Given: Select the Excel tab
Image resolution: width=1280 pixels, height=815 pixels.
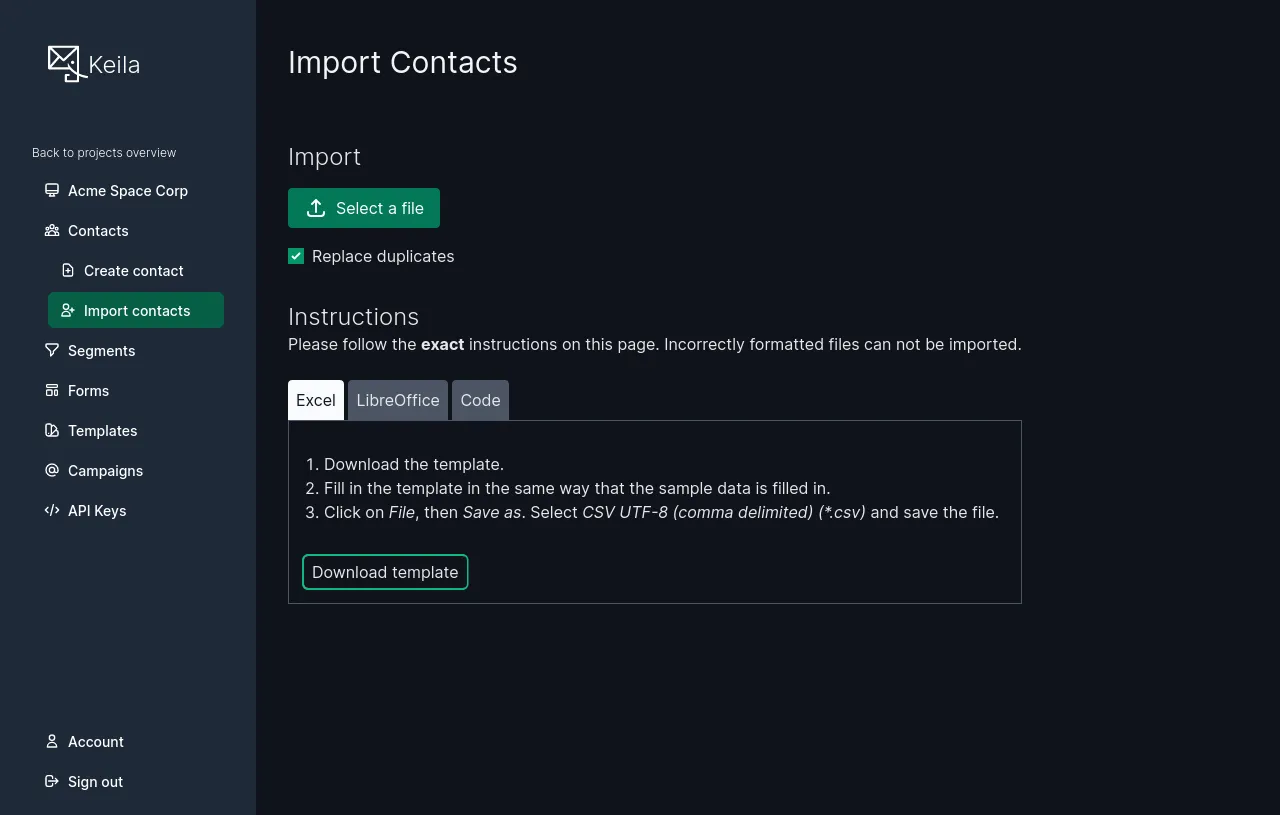Looking at the screenshot, I should coord(315,399).
